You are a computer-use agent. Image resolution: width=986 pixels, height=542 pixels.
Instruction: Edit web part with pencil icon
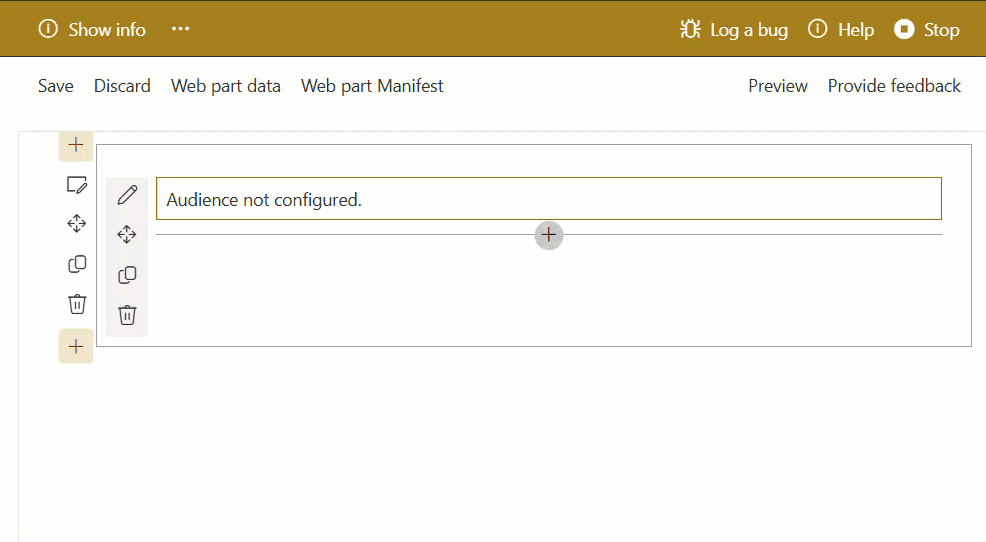click(127, 195)
